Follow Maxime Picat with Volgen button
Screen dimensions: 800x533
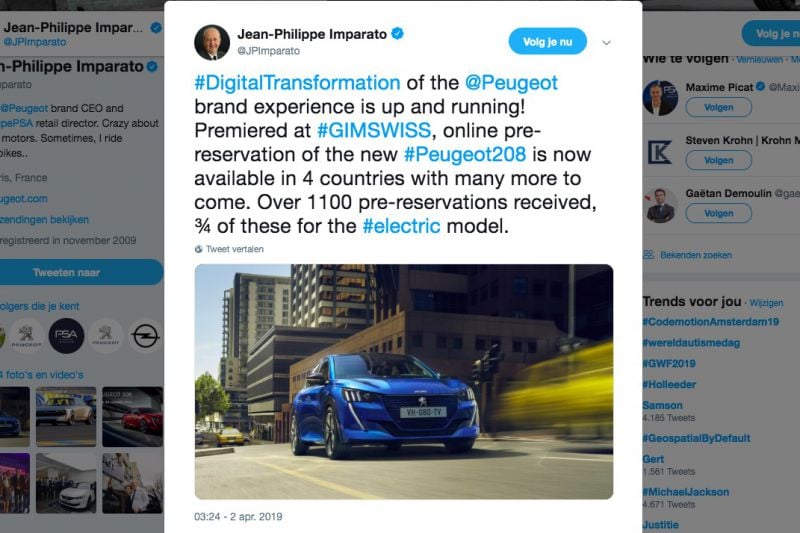[718, 108]
